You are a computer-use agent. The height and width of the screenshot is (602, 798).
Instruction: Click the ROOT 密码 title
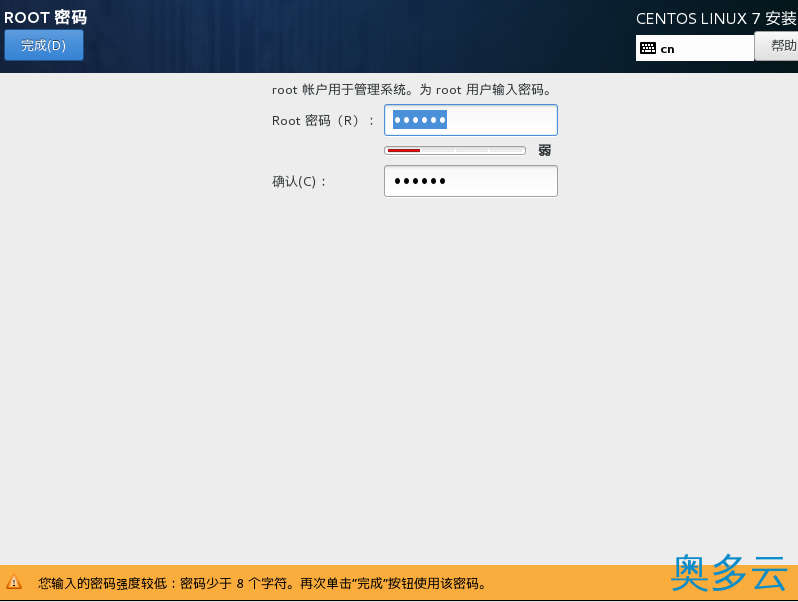click(x=45, y=17)
